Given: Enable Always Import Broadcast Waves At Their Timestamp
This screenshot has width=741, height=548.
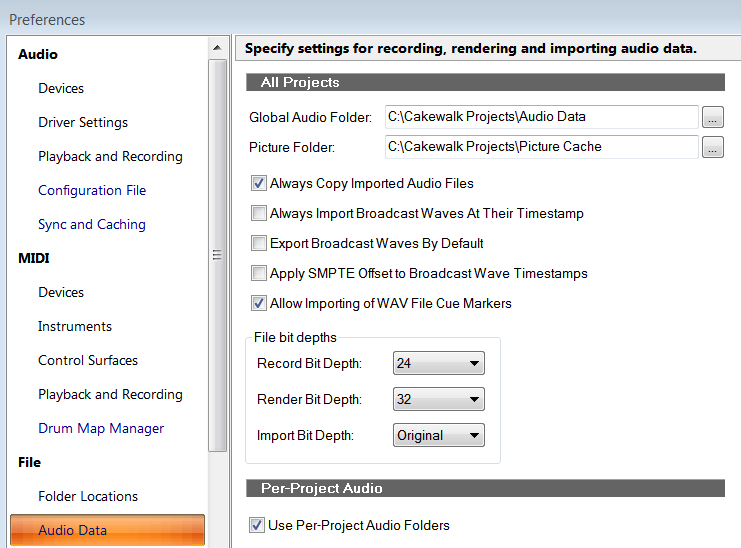Looking at the screenshot, I should pyautogui.click(x=258, y=214).
